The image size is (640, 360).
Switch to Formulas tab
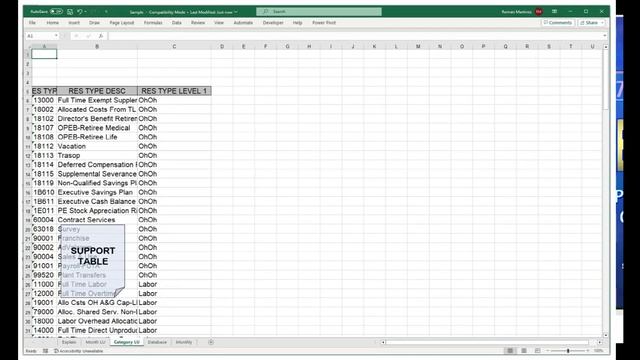point(153,23)
